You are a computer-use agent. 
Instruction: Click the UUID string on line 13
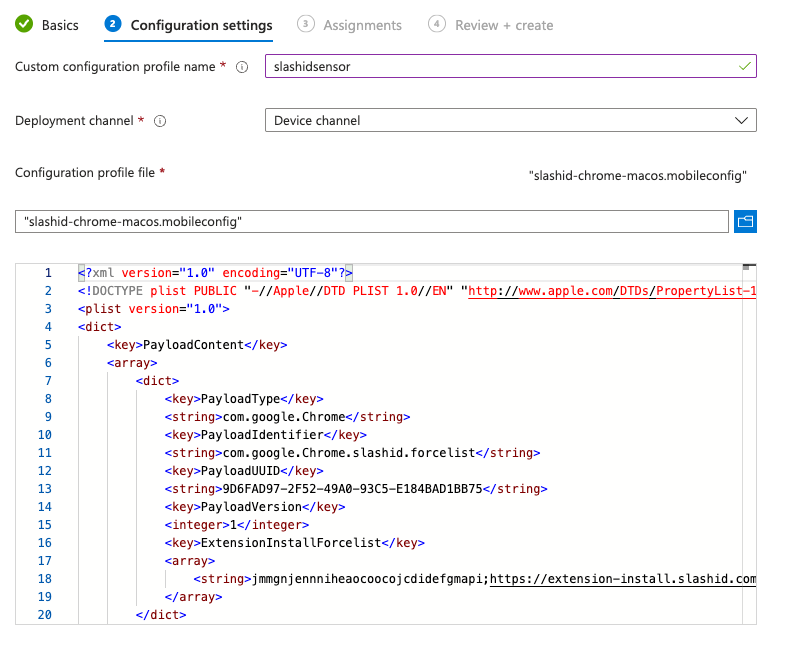(356, 489)
